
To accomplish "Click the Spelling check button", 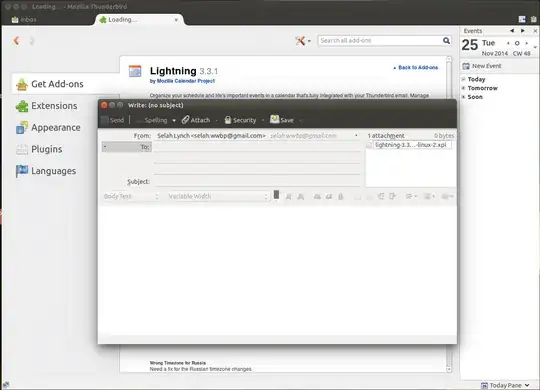I will point(152,120).
